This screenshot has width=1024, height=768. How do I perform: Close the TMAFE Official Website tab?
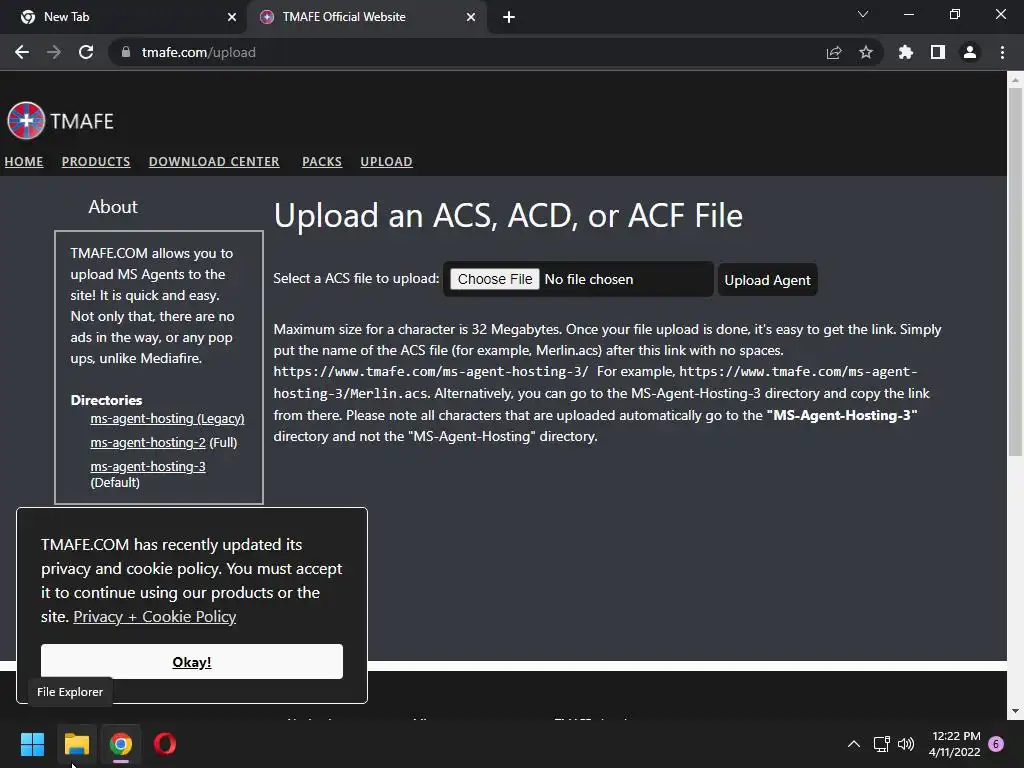tap(471, 17)
